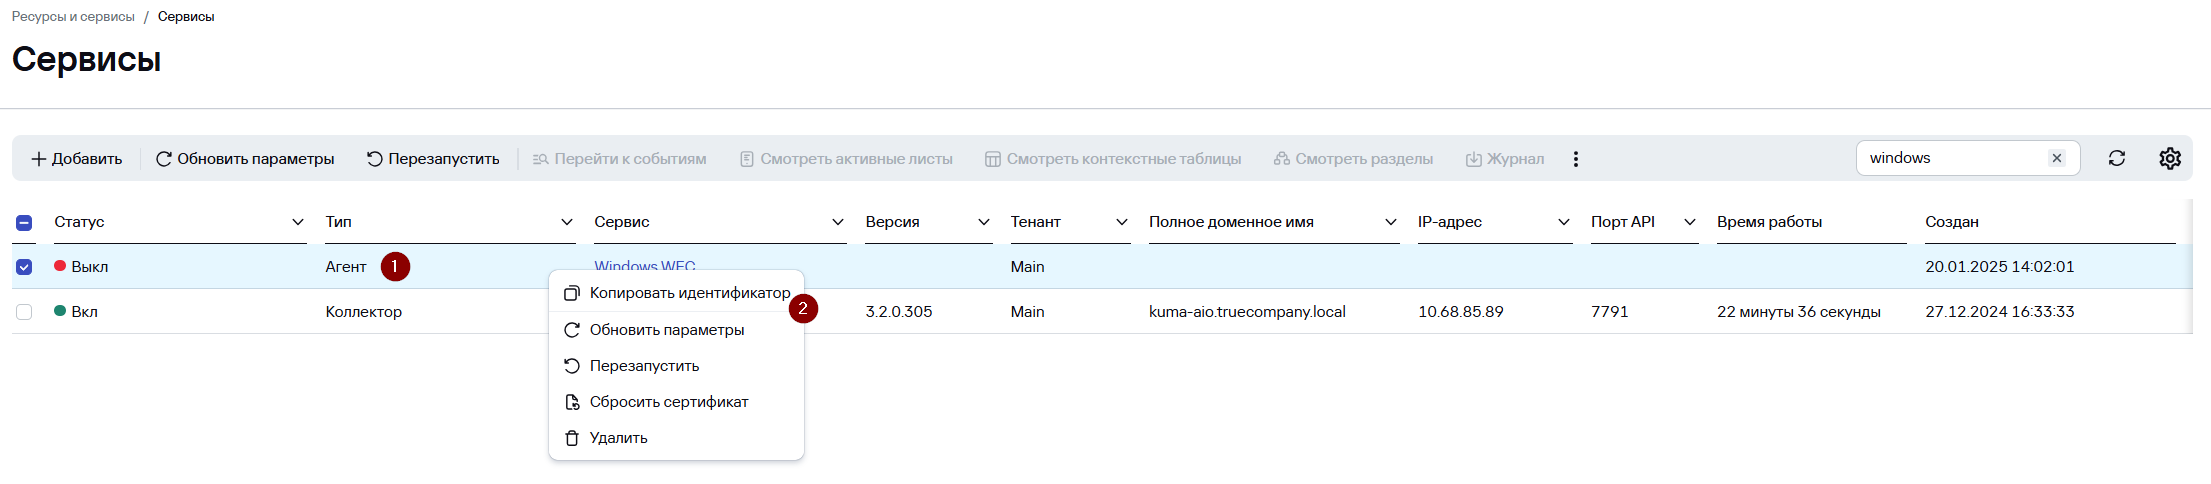The image size is (2211, 484).
Task: Check the Коллектор row checkbox
Action: click(24, 312)
